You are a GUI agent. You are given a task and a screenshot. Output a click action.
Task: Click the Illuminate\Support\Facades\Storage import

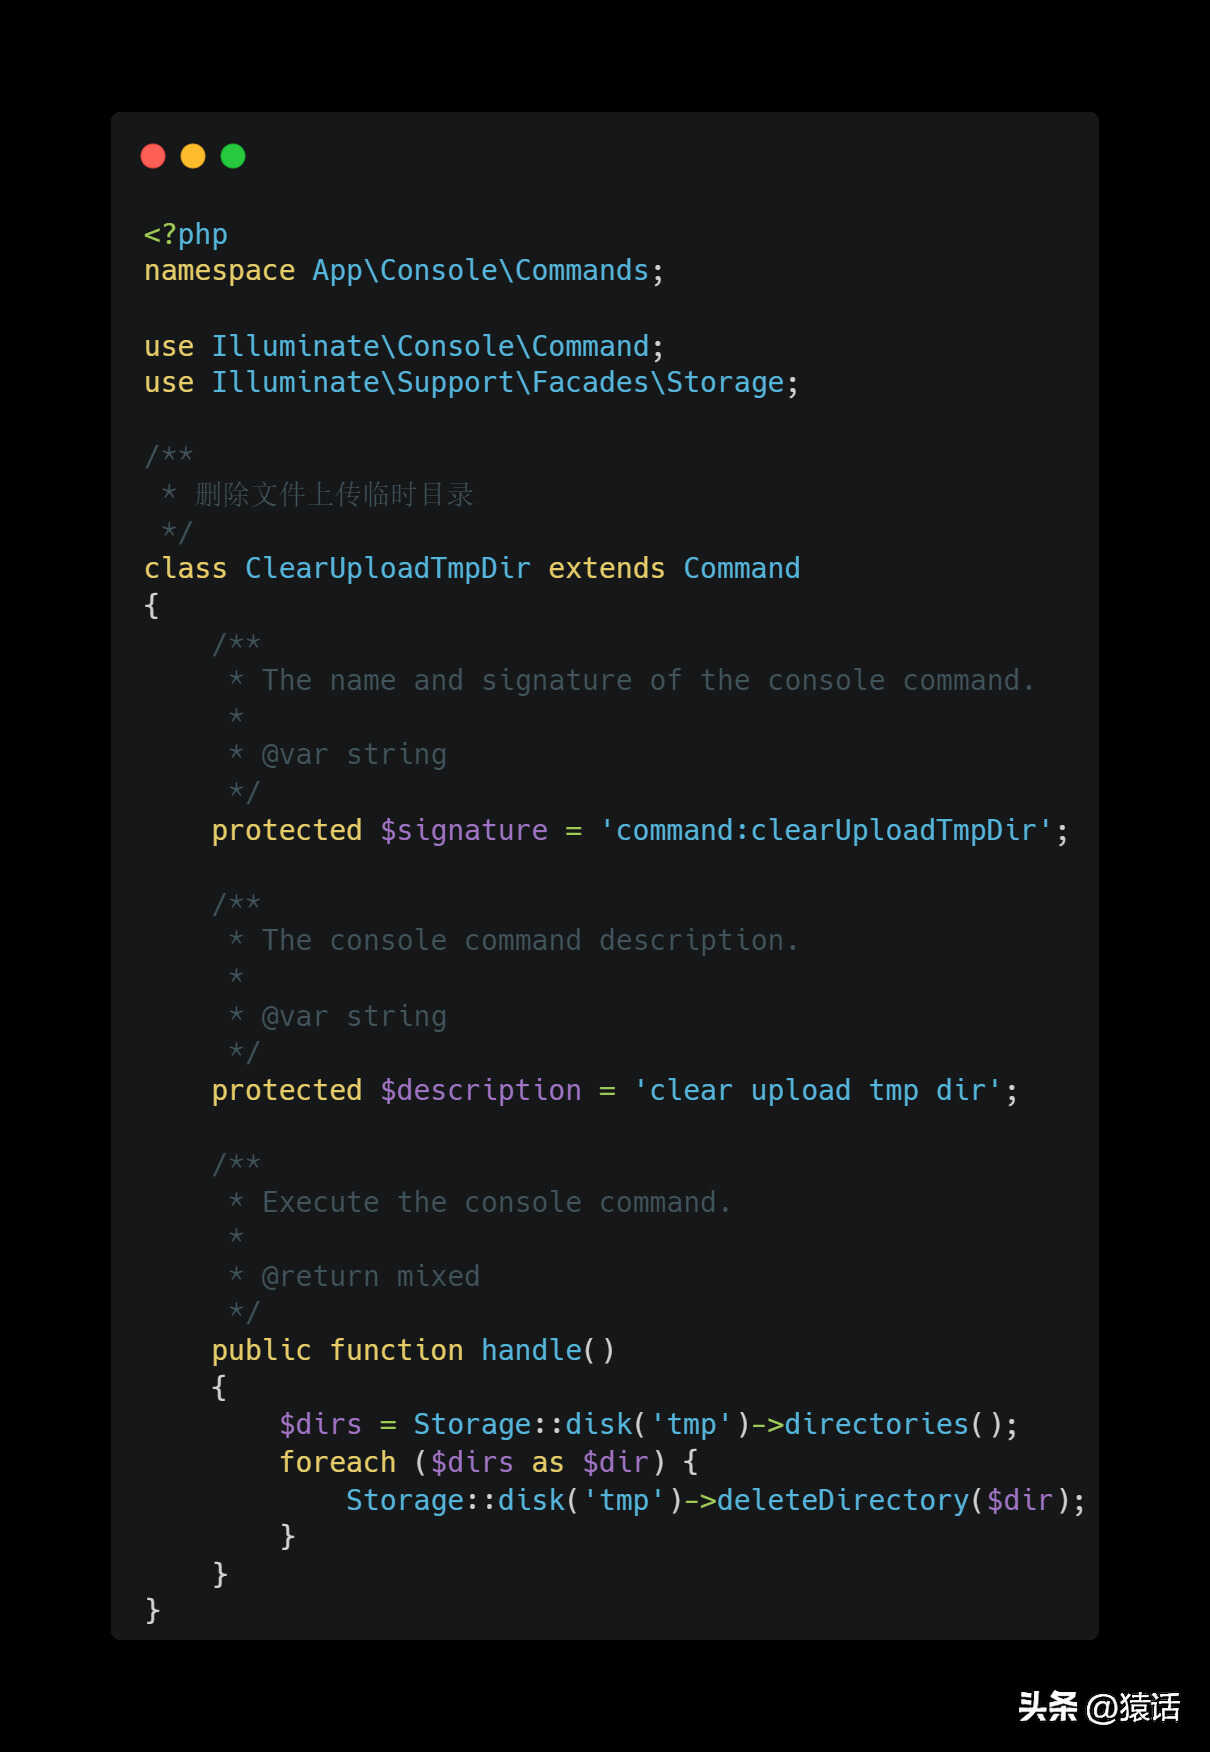tap(498, 383)
